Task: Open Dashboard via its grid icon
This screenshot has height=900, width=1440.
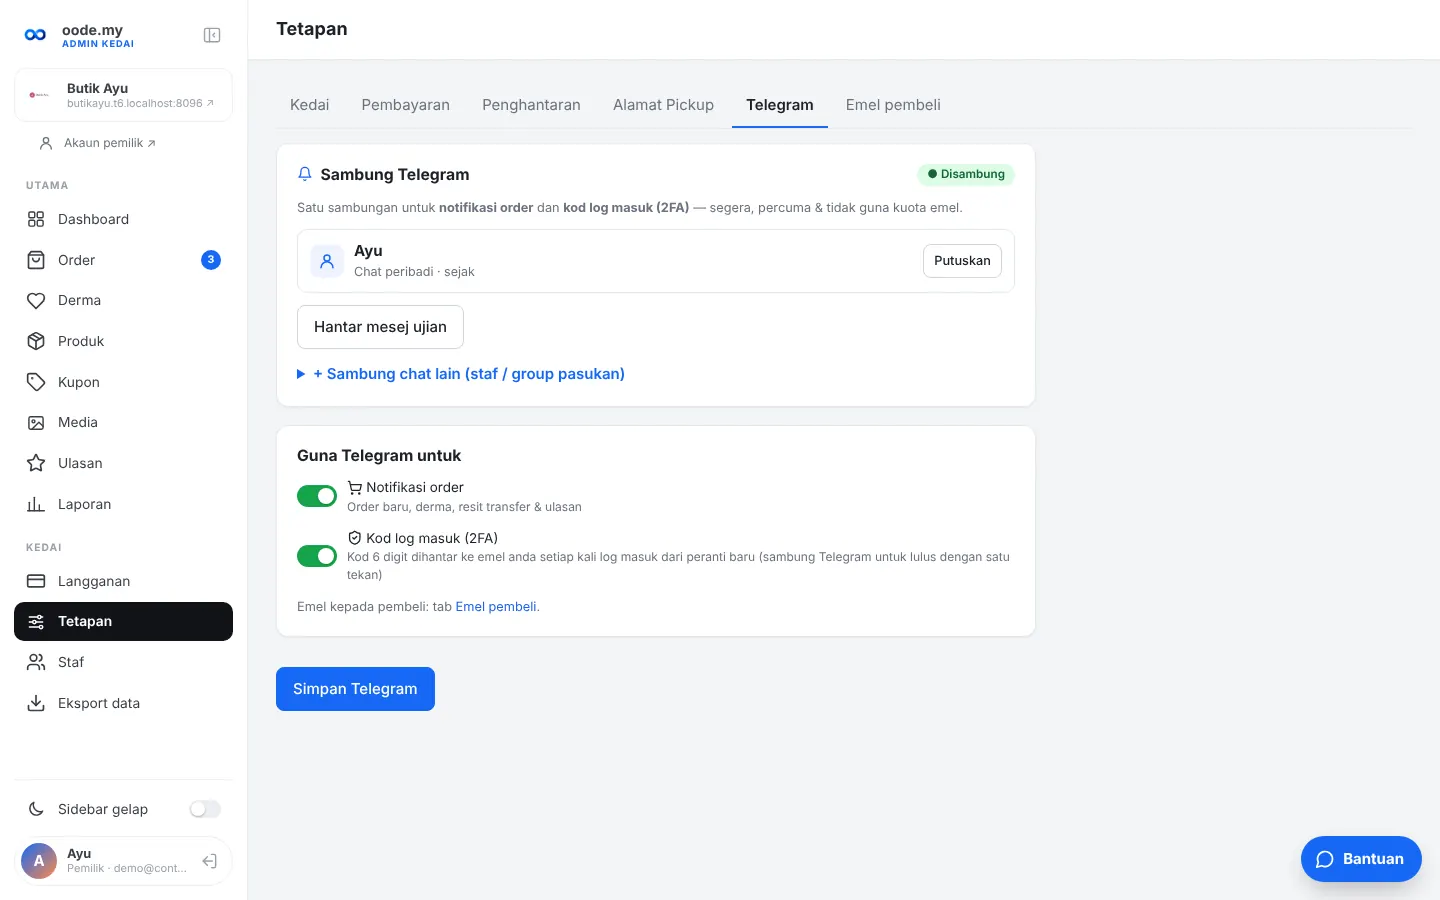Action: point(36,219)
